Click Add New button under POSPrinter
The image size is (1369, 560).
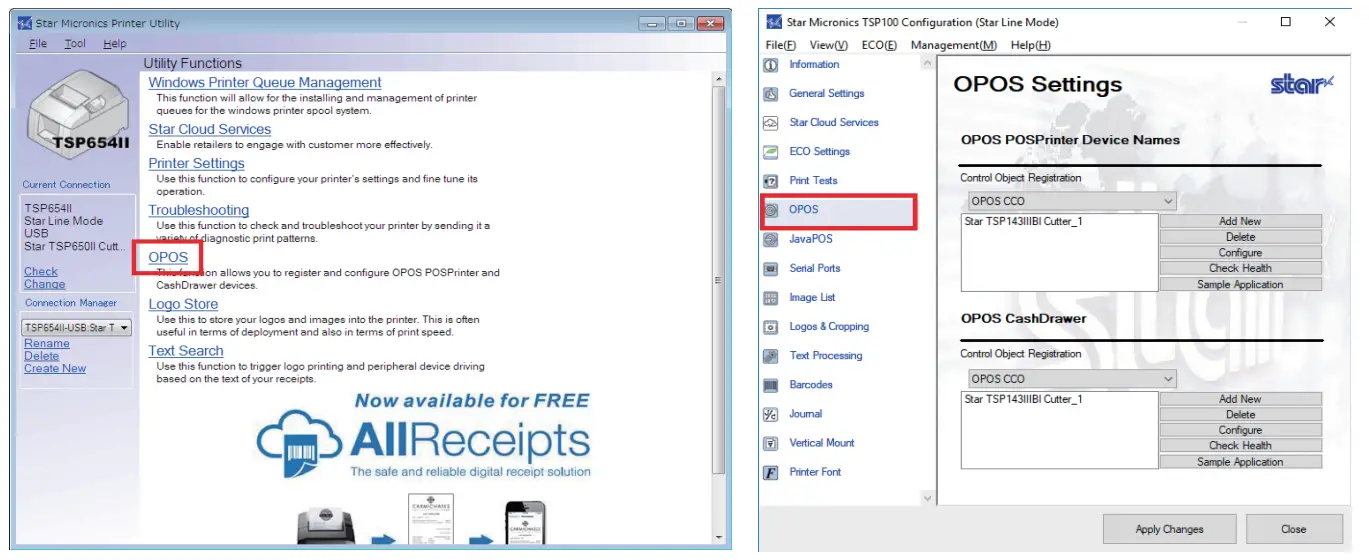pyautogui.click(x=1240, y=222)
